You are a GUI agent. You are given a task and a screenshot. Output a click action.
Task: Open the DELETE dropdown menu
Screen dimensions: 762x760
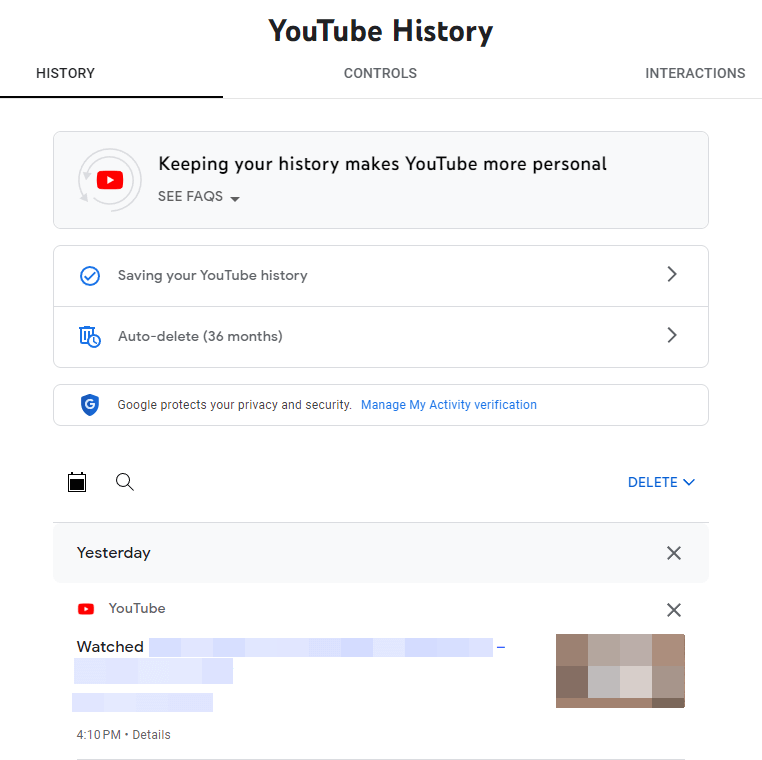pos(661,482)
